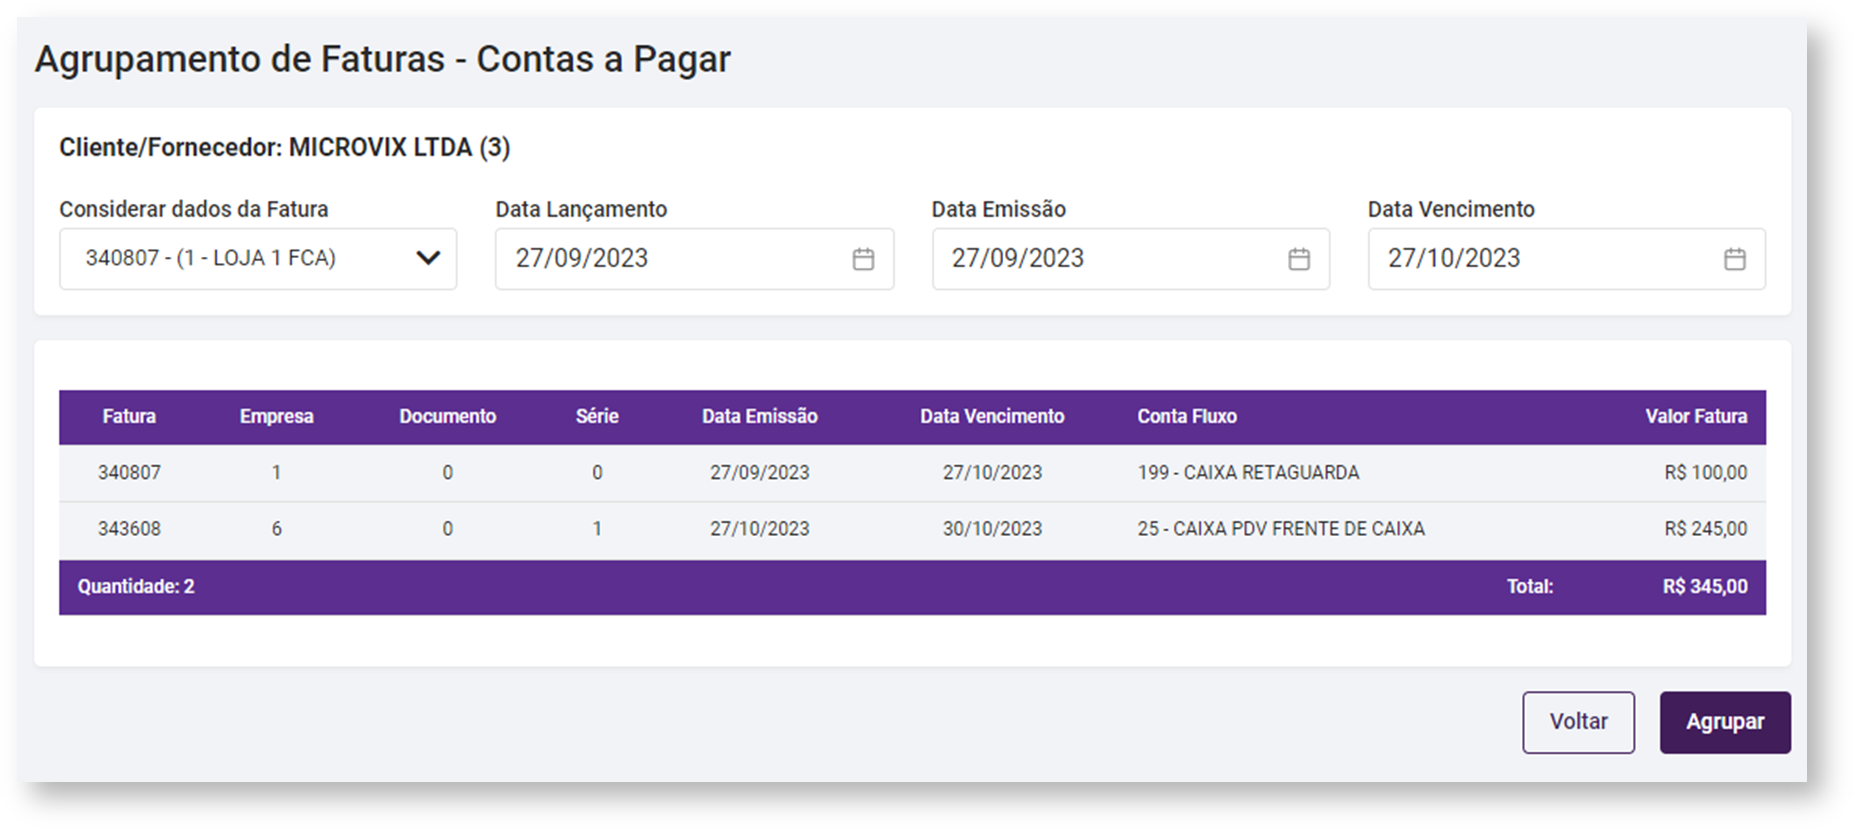Click the R$ 245,00 value cell
The image size is (1855, 830).
[x=1705, y=529]
